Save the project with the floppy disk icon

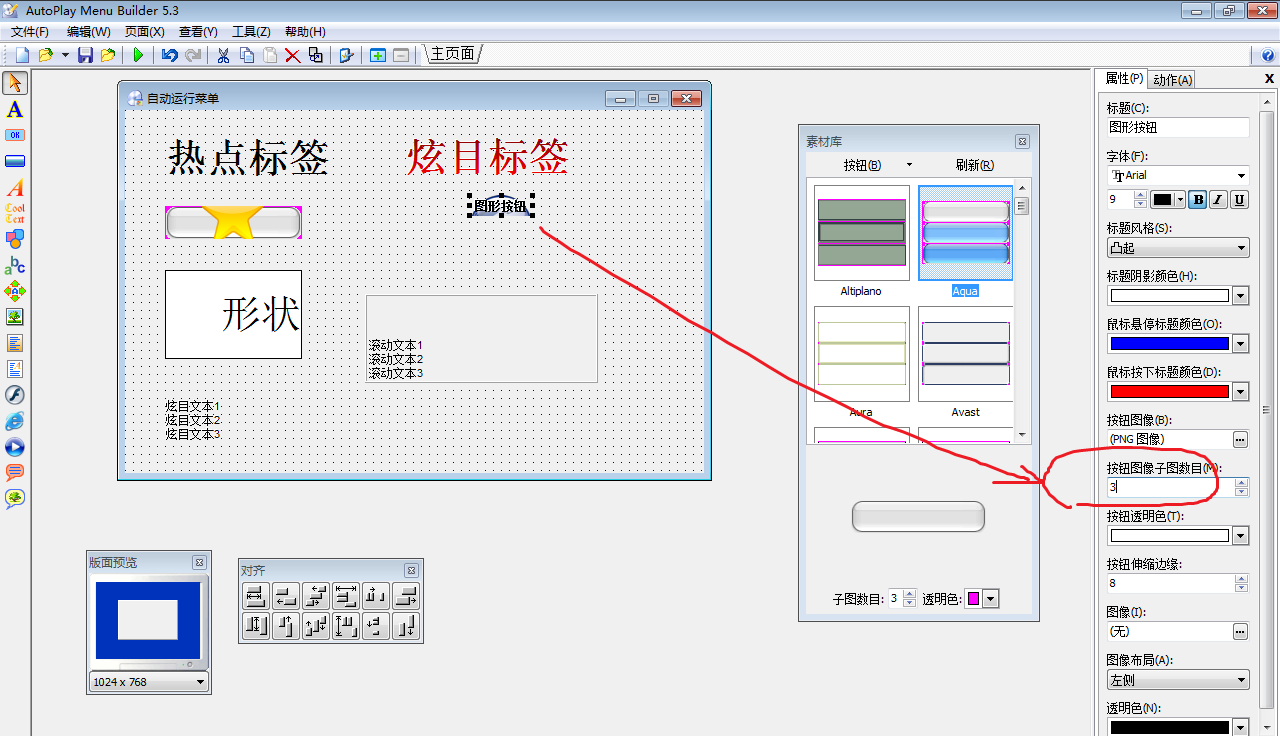85,55
